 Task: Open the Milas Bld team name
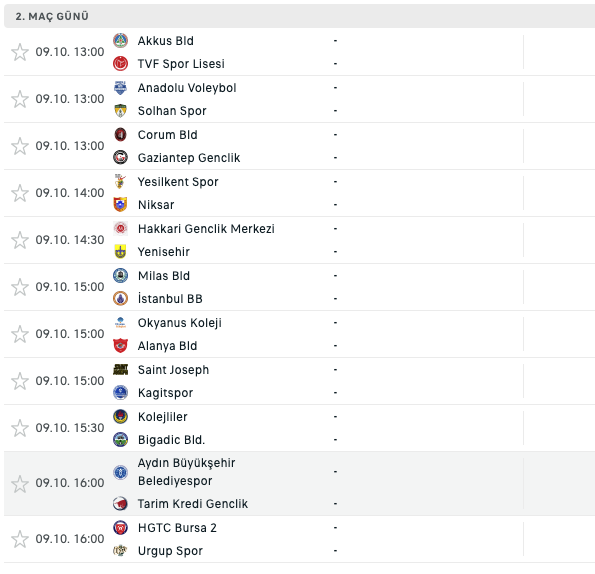[x=164, y=276]
